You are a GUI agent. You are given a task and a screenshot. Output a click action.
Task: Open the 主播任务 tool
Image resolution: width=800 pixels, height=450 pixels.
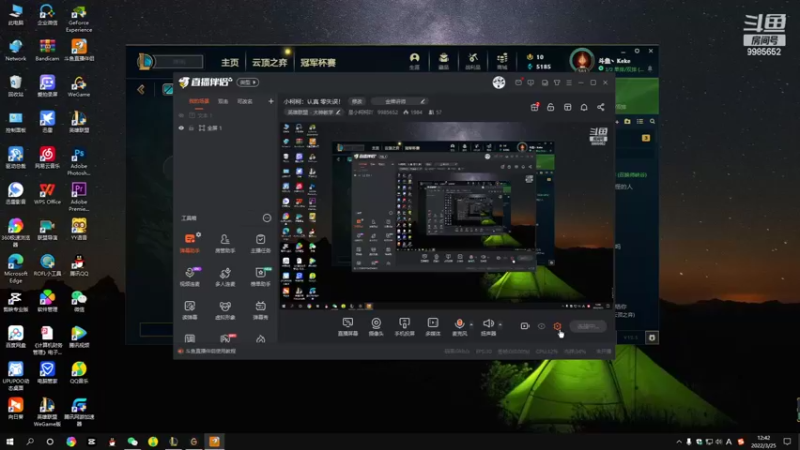pyautogui.click(x=260, y=242)
